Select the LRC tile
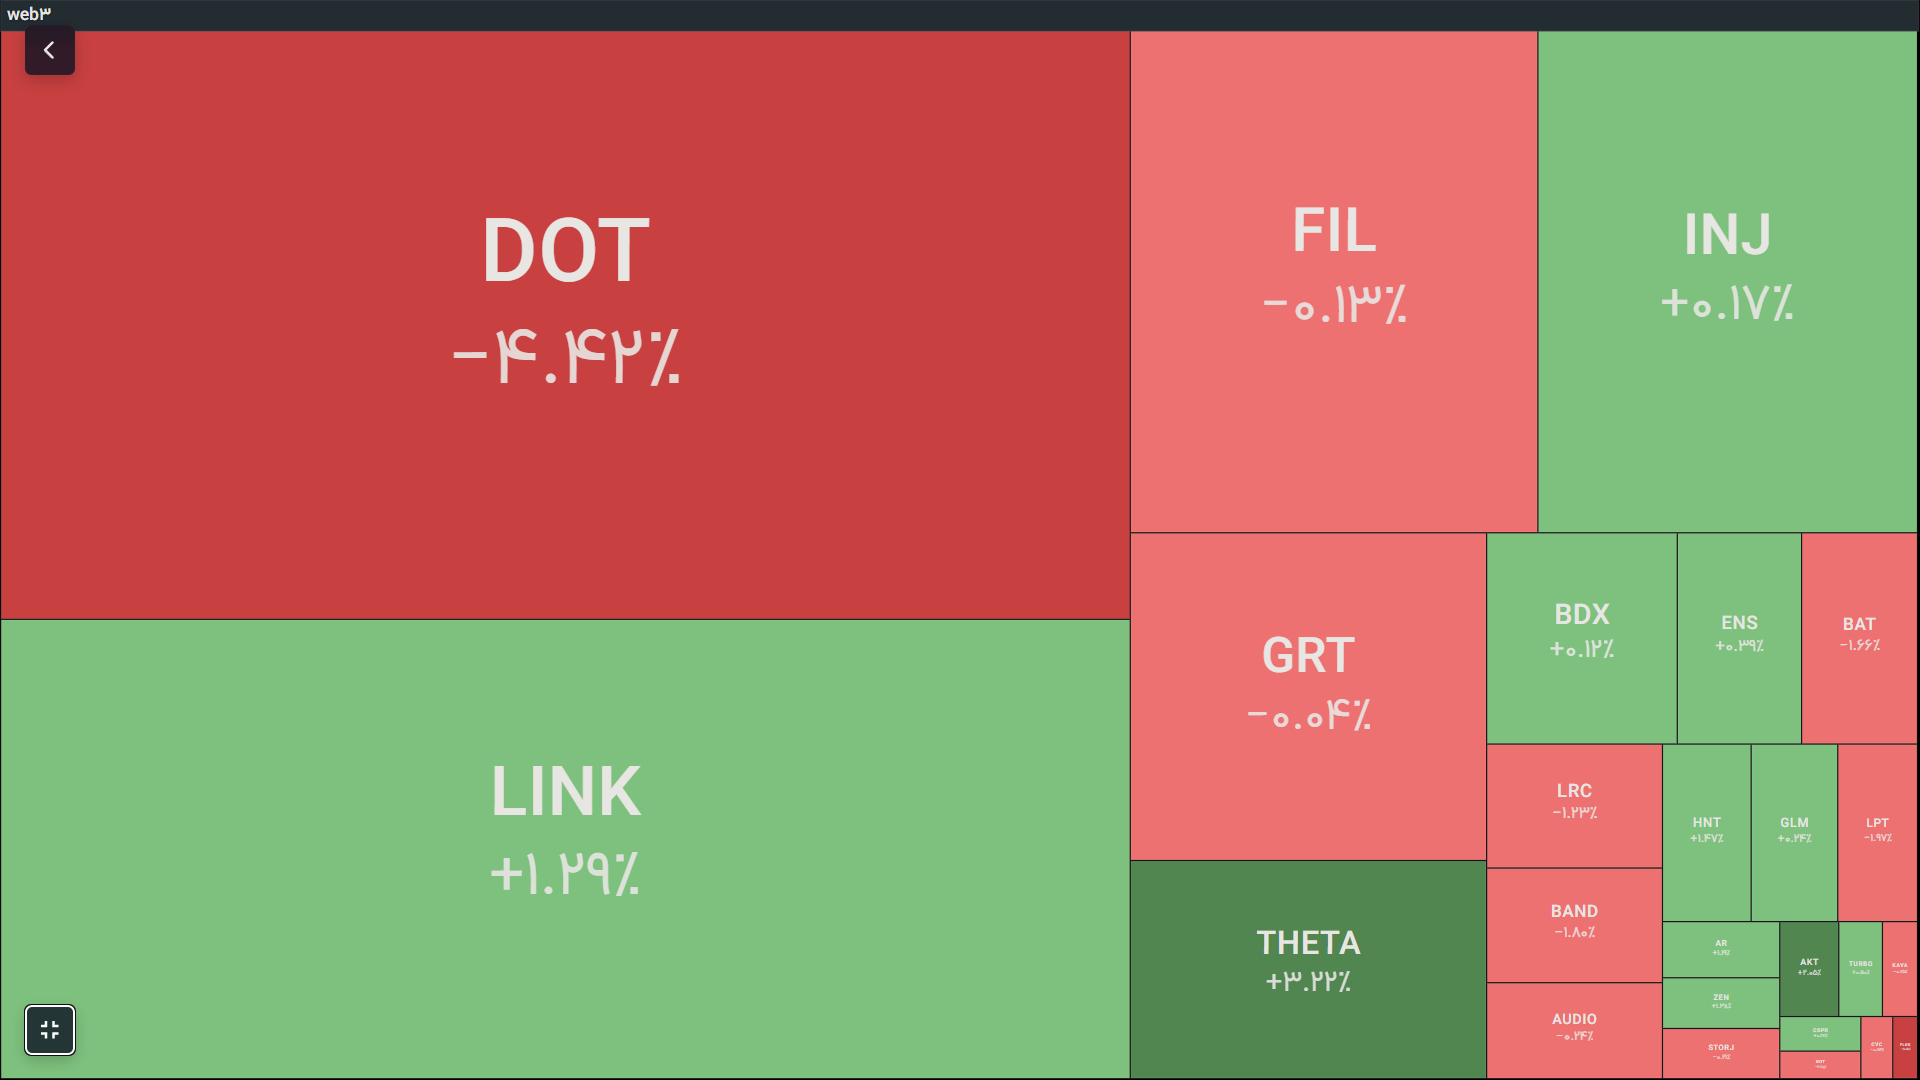The width and height of the screenshot is (1920, 1080). click(1574, 806)
